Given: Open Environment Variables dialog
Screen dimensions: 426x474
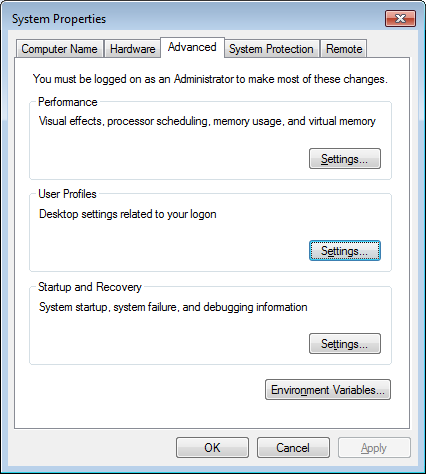Looking at the screenshot, I should coord(328,389).
